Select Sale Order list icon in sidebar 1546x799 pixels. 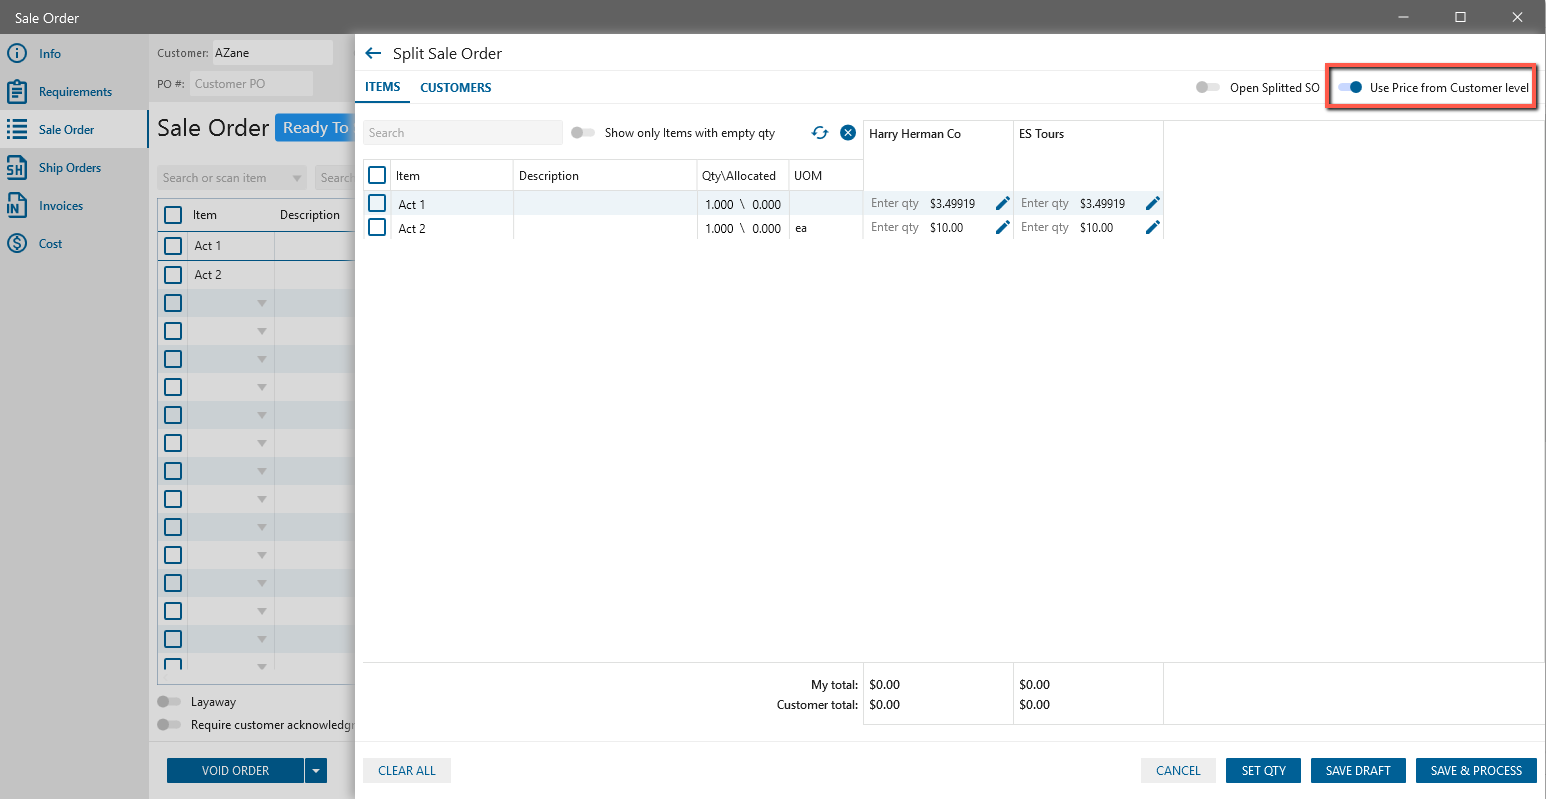17,129
